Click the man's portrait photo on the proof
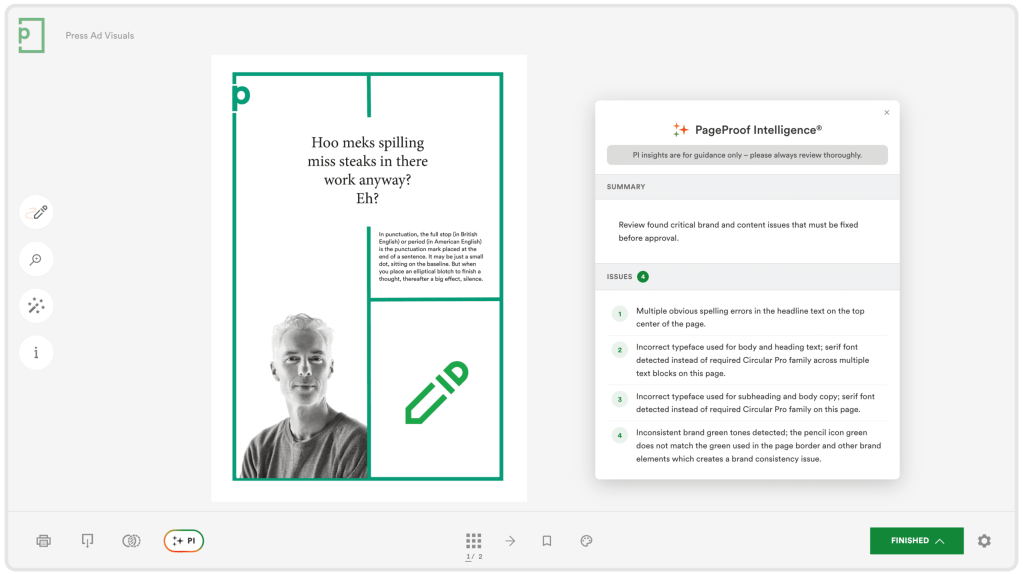Viewport: 1023px width, 574px height. coord(303,396)
